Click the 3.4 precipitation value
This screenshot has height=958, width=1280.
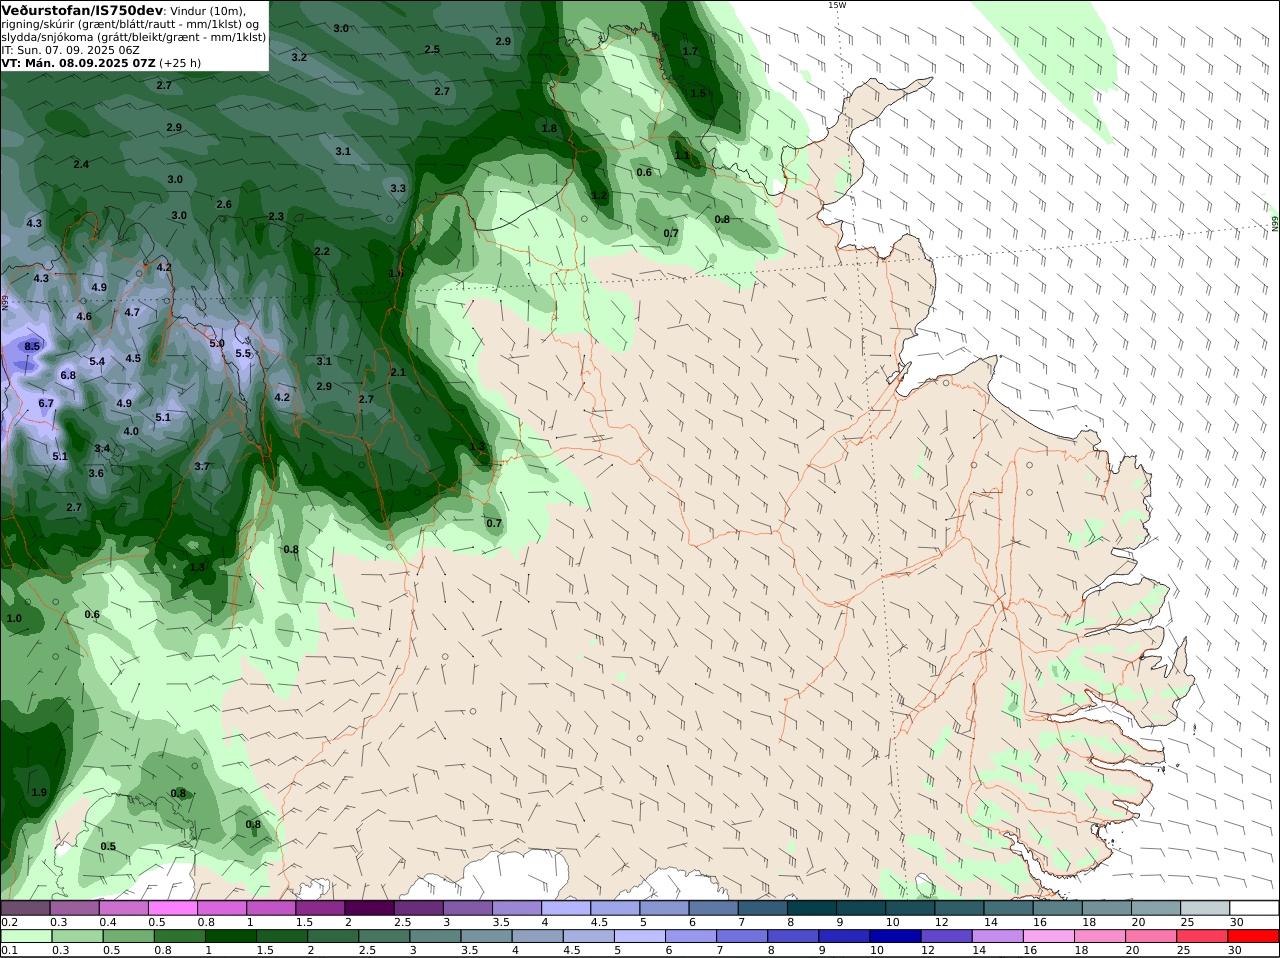pyautogui.click(x=102, y=448)
